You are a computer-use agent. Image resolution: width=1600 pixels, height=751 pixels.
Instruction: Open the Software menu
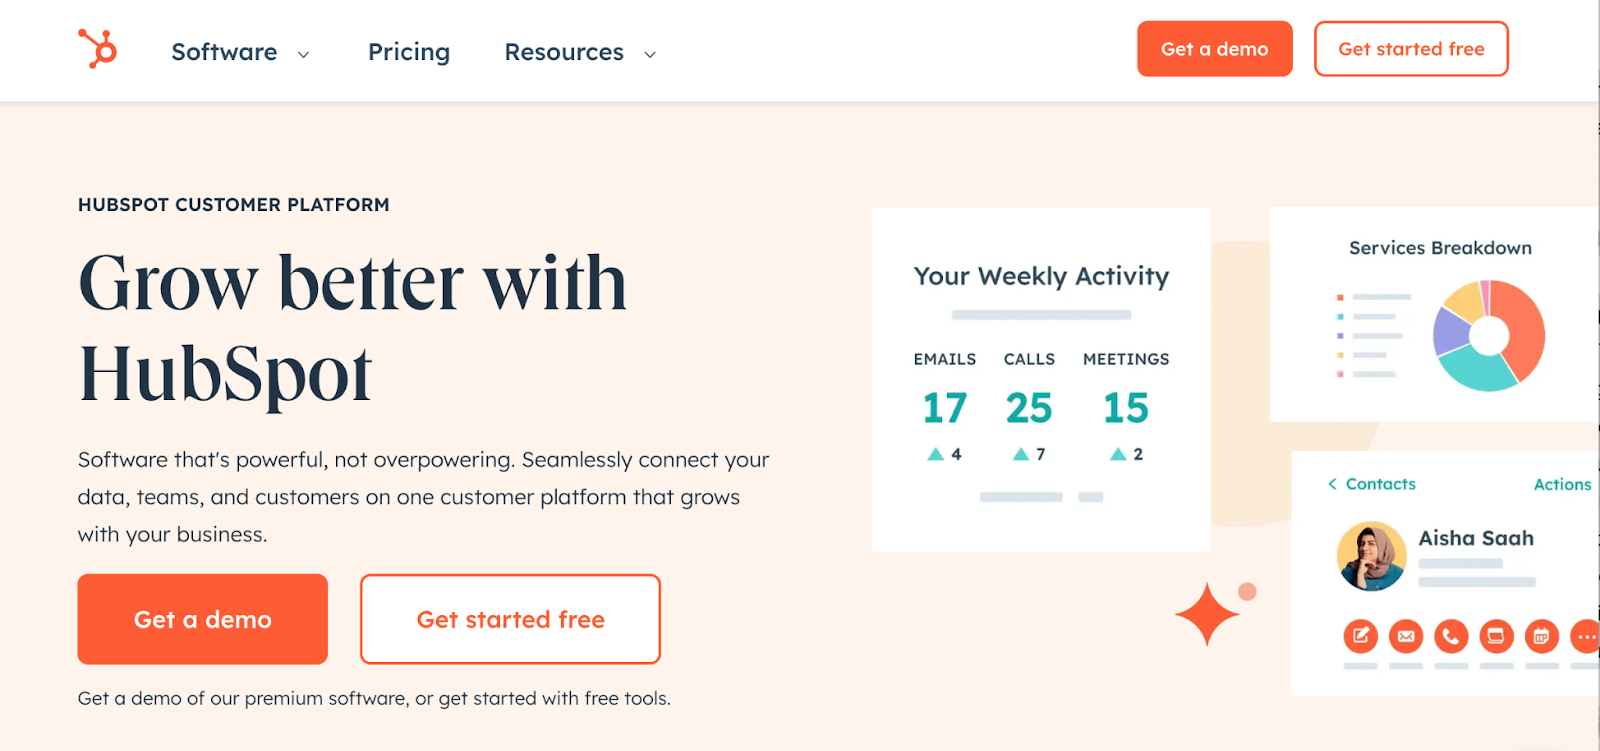224,52
